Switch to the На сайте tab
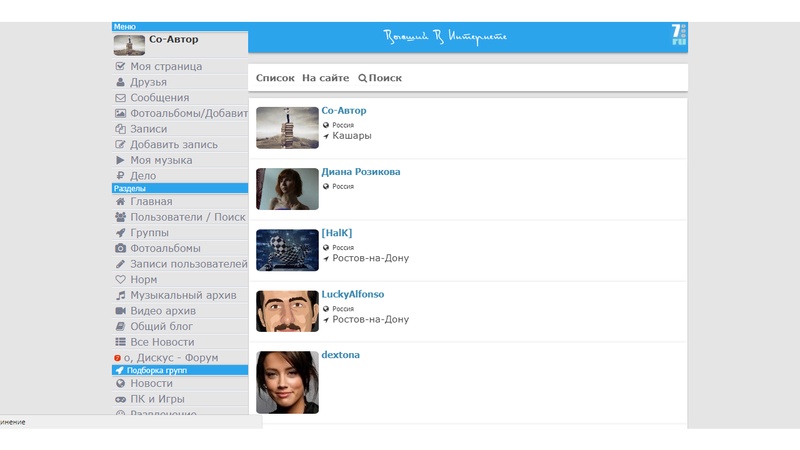800x450 pixels. pyautogui.click(x=325, y=78)
